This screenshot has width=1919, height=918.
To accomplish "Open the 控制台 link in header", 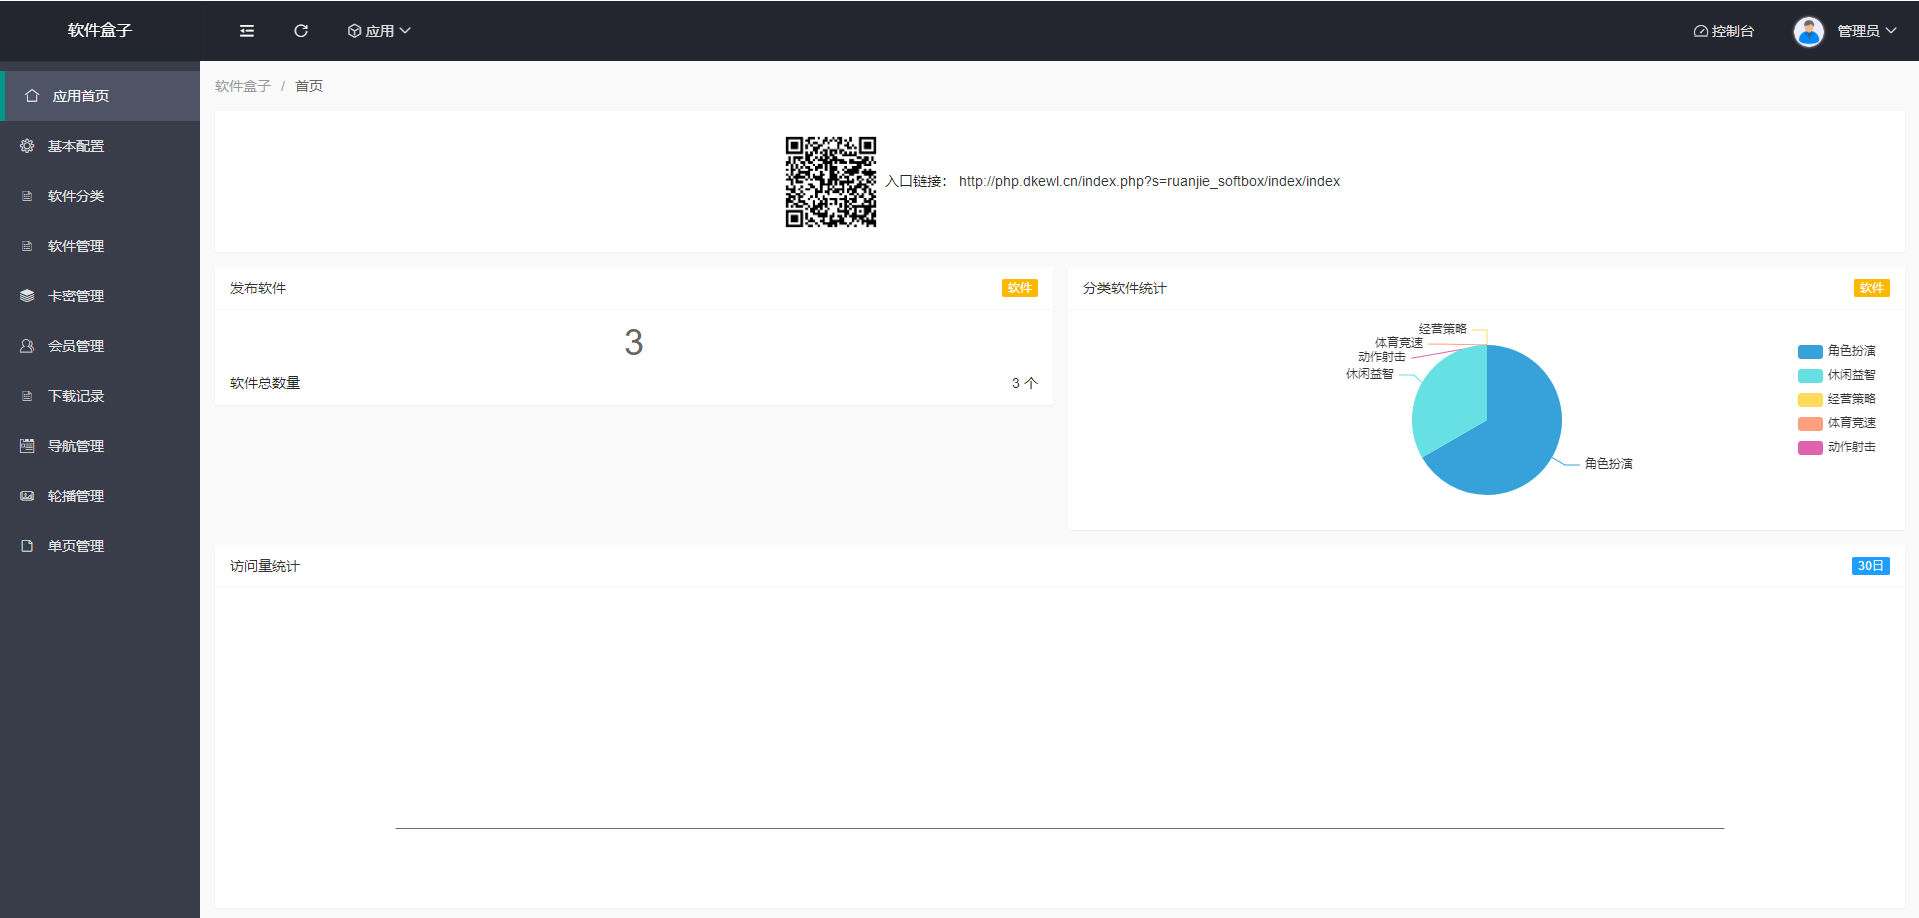I will (x=1724, y=31).
